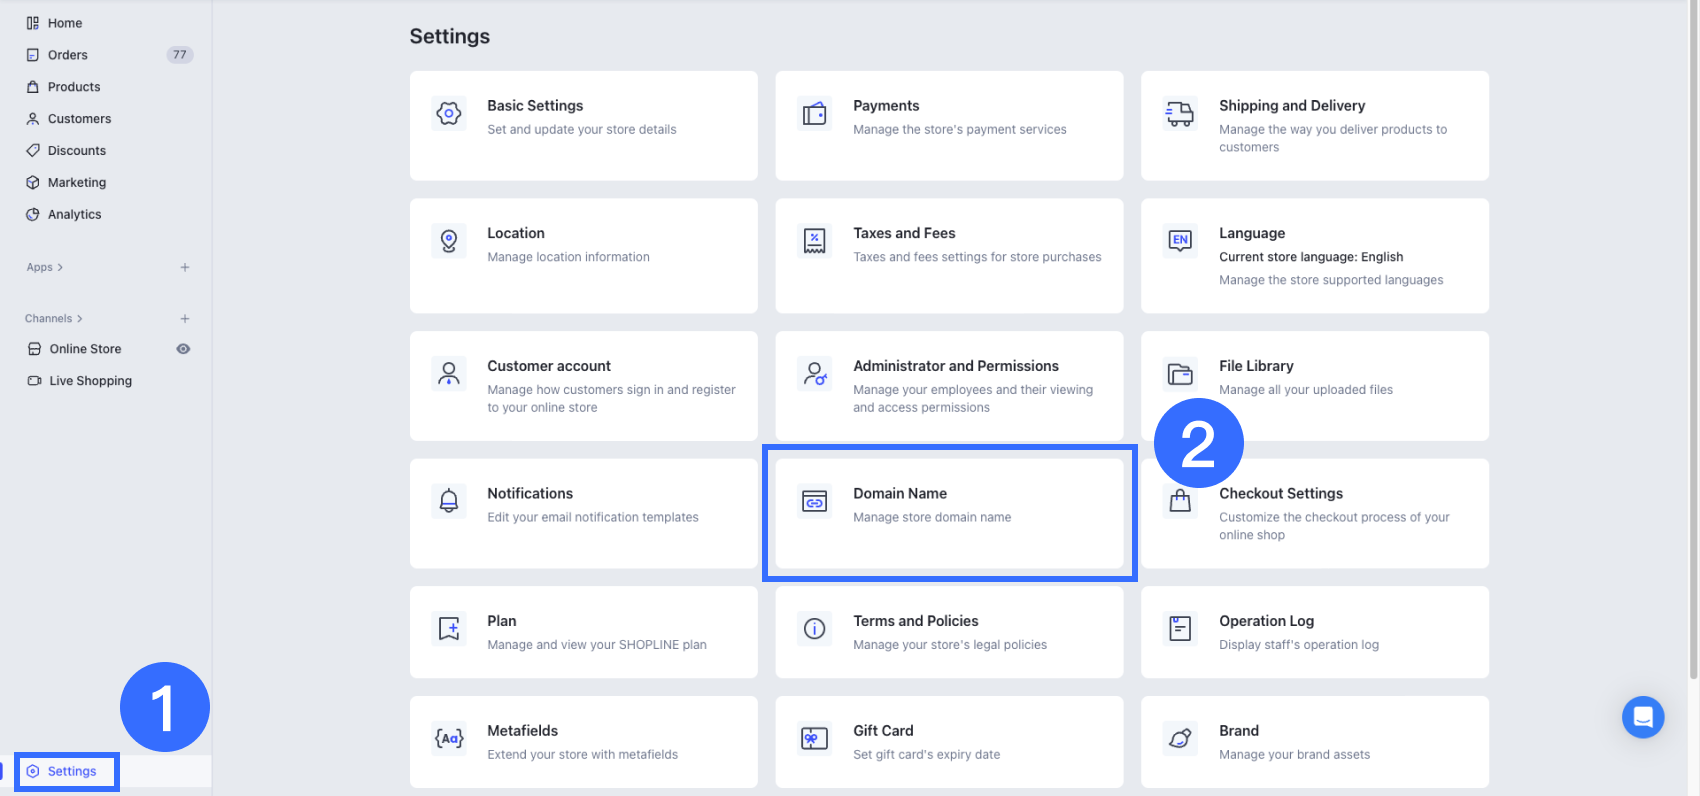Open Analytics in sidebar
The width and height of the screenshot is (1700, 796).
(x=75, y=215)
